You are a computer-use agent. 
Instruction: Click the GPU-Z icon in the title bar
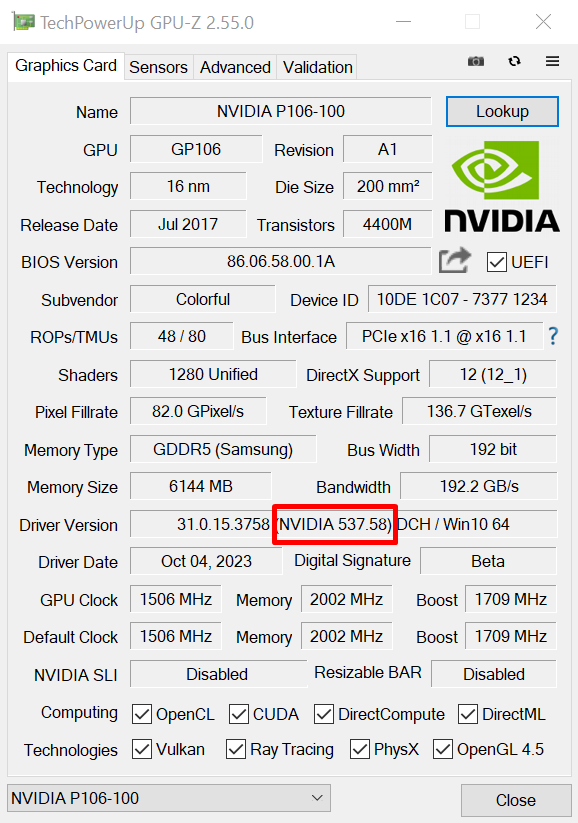(x=21, y=20)
